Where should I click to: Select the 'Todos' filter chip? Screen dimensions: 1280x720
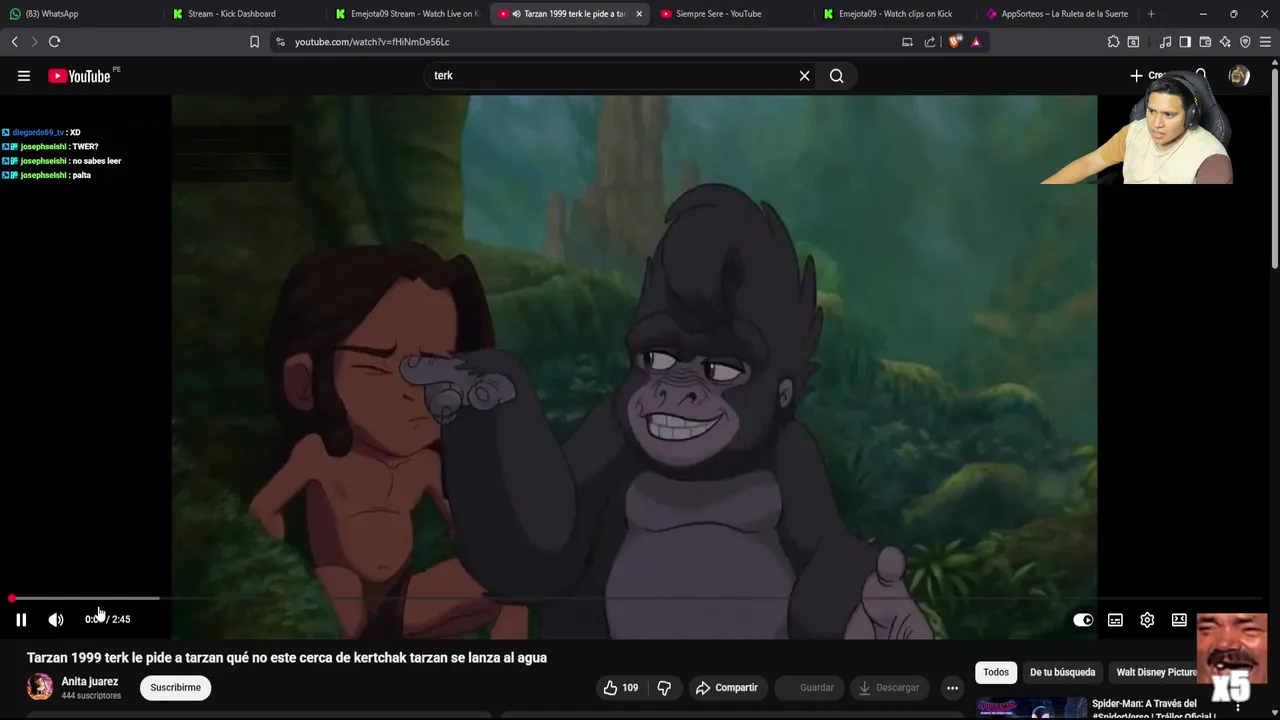coord(996,673)
